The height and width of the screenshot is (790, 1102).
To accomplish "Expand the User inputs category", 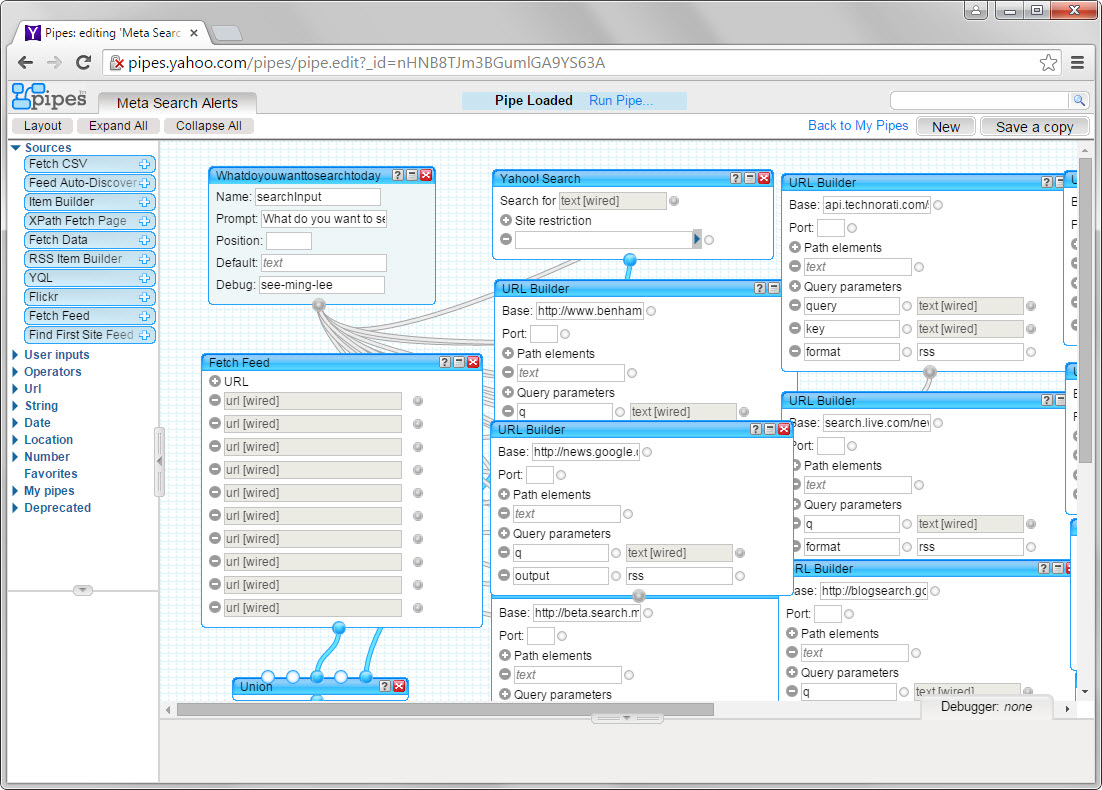I will tap(15, 355).
